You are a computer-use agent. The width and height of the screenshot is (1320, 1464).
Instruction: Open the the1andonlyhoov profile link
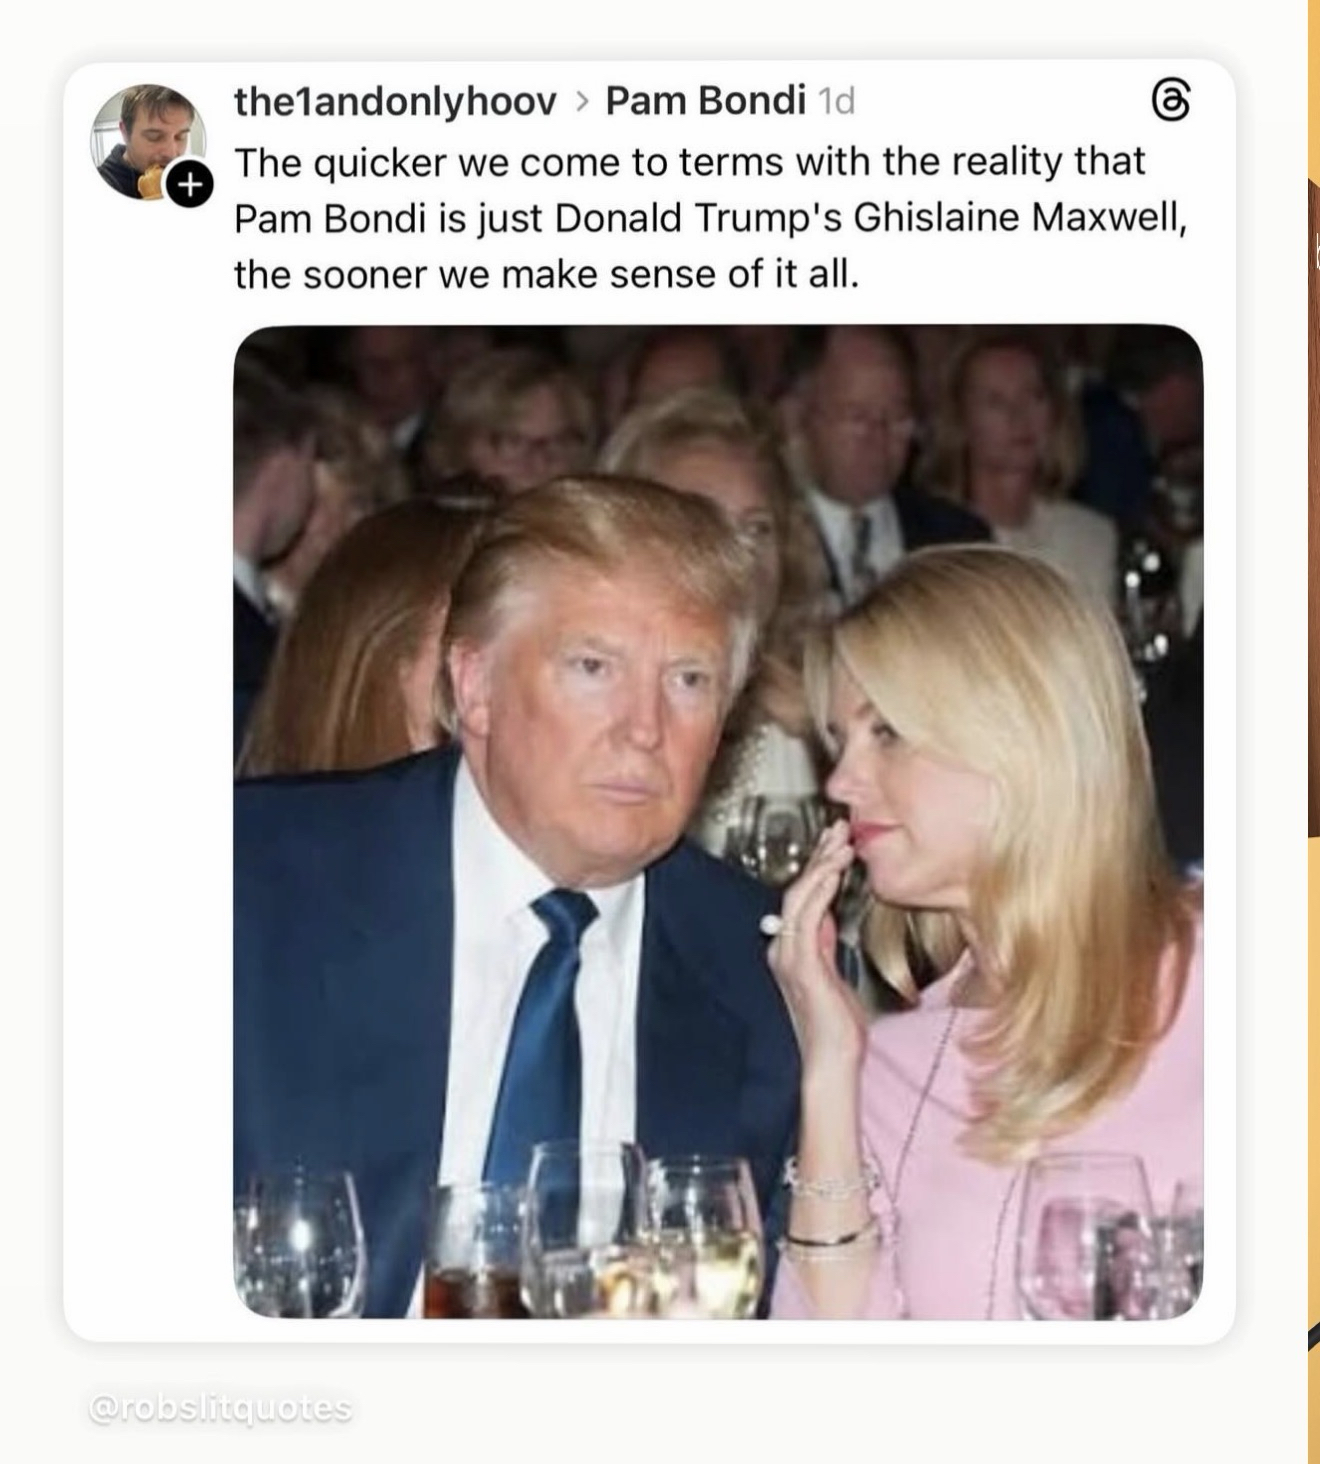[x=395, y=101]
